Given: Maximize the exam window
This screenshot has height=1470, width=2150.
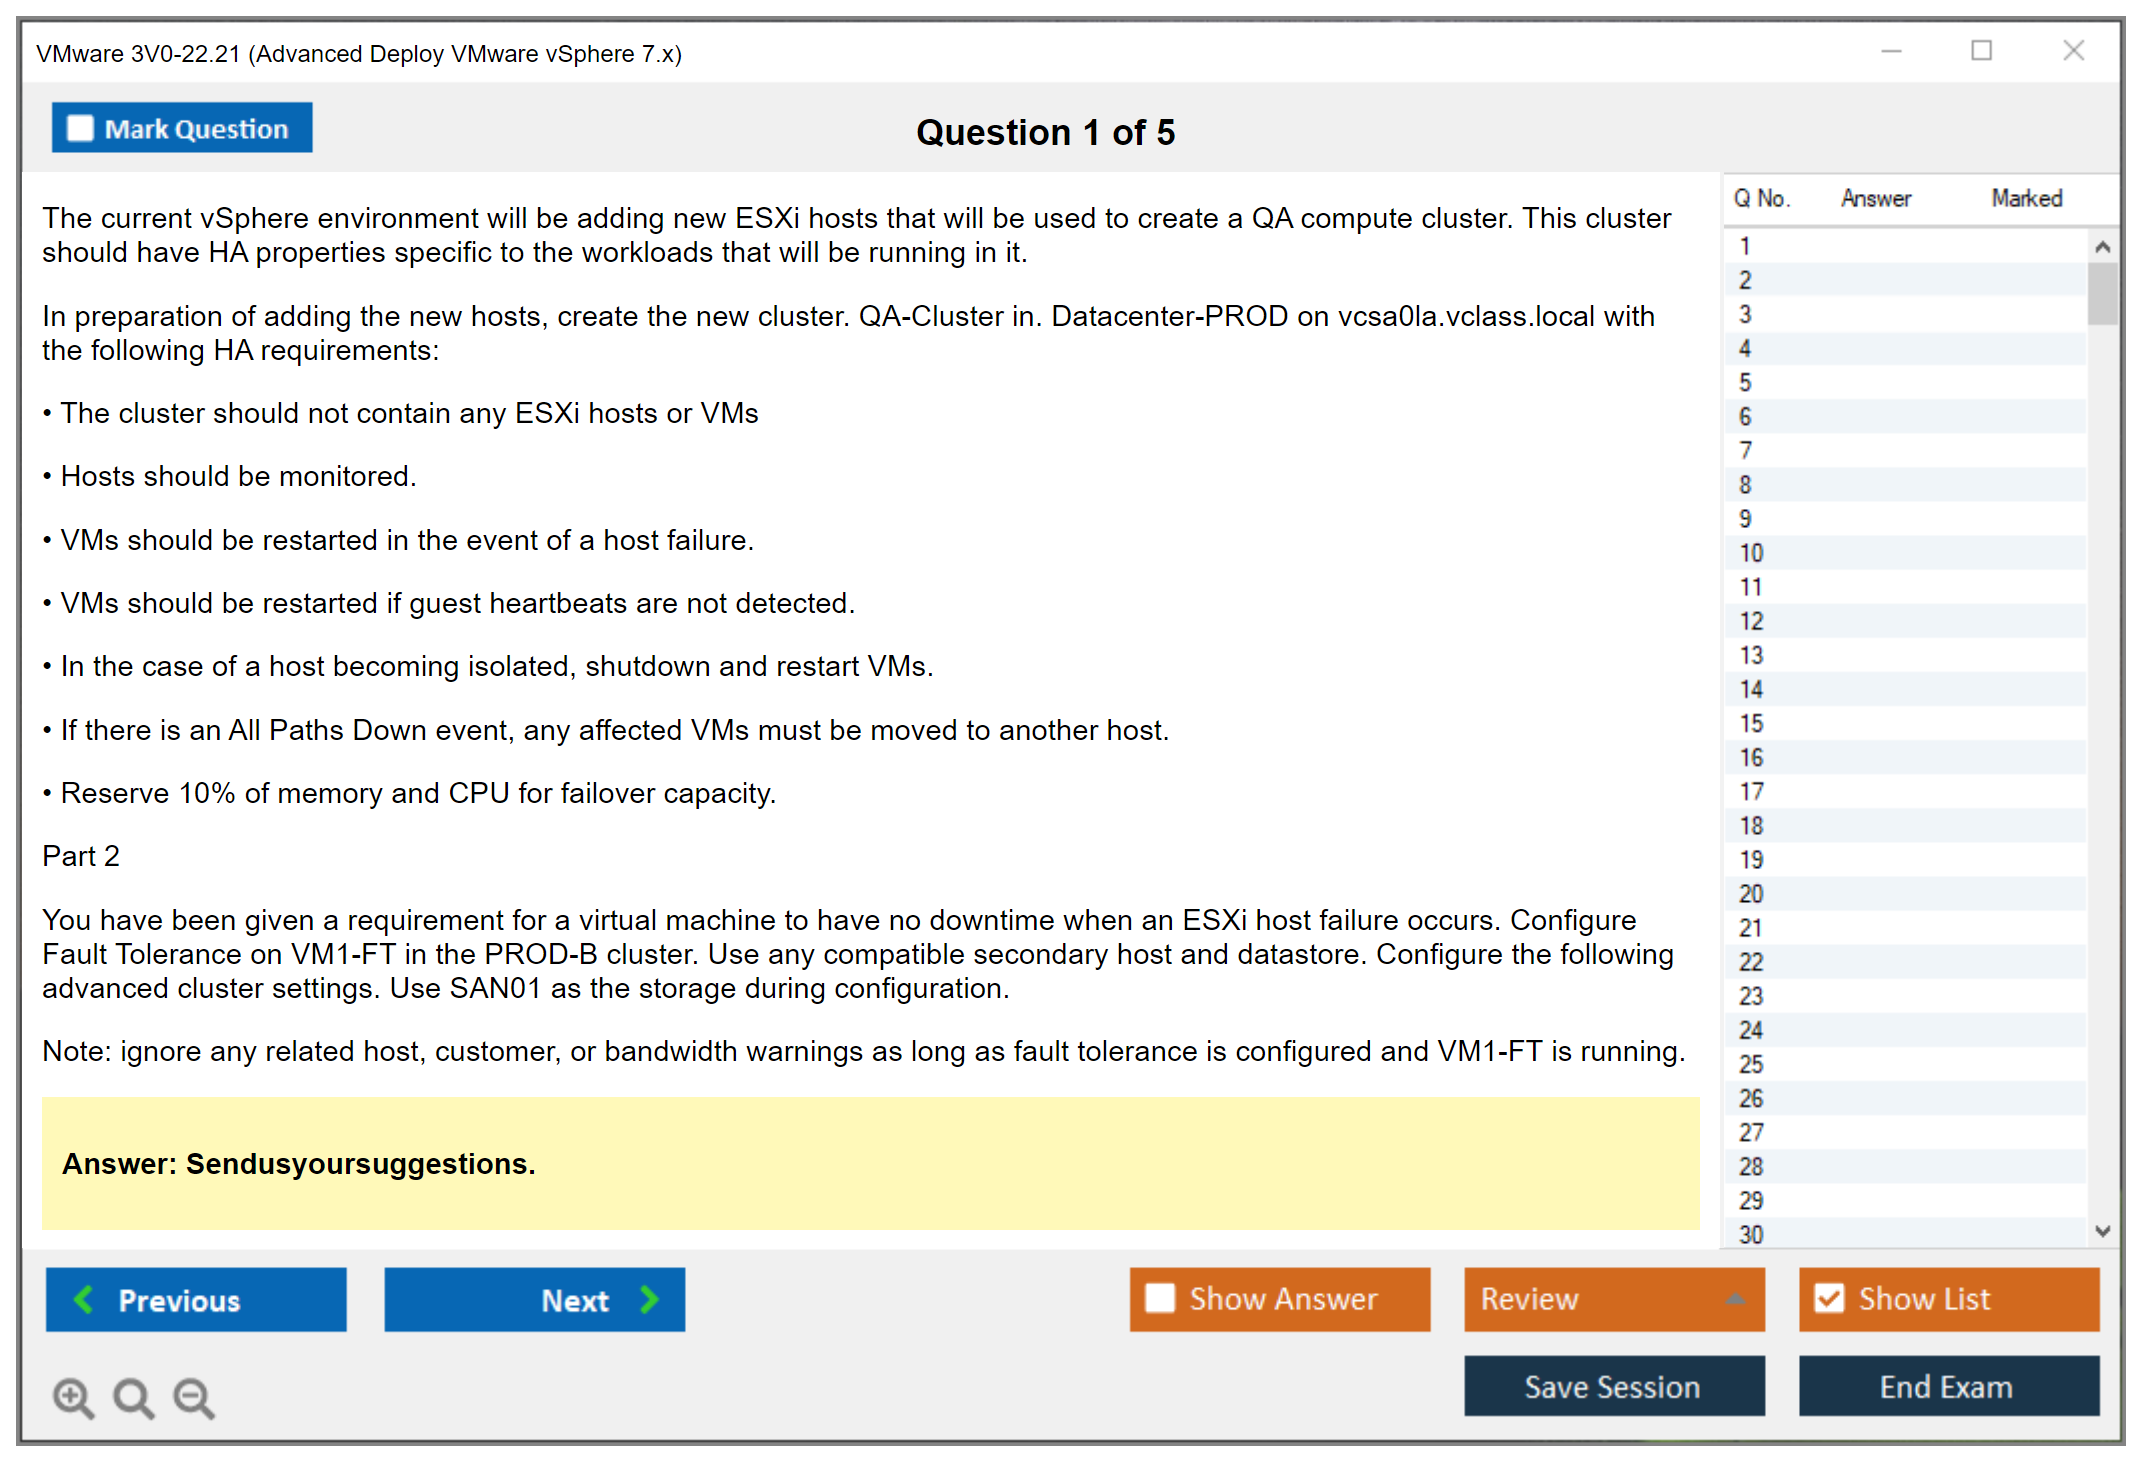Looking at the screenshot, I should click(x=1981, y=50).
